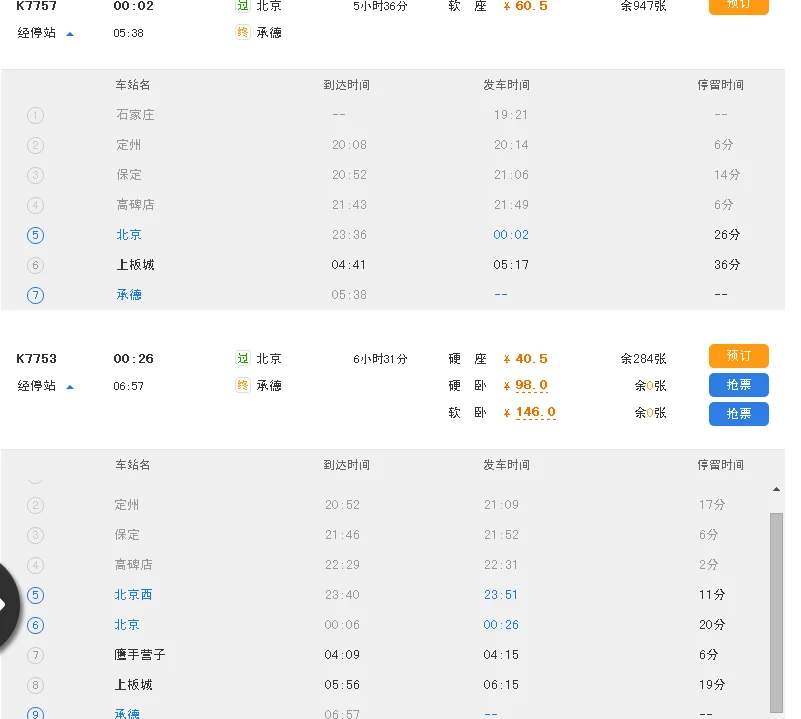Click the 预订 button for train K7757

(739, 5)
